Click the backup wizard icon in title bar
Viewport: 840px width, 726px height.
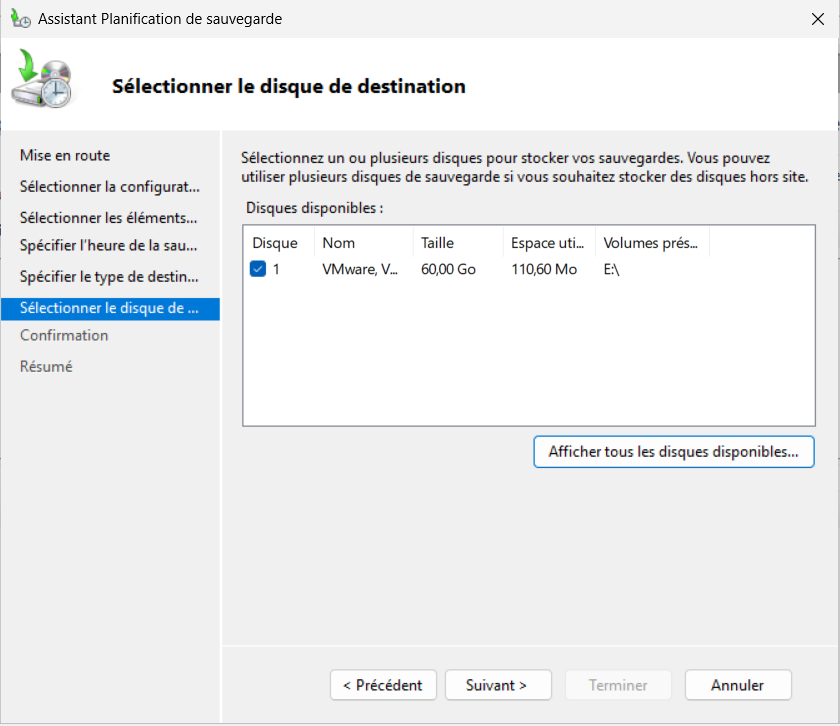pyautogui.click(x=20, y=19)
